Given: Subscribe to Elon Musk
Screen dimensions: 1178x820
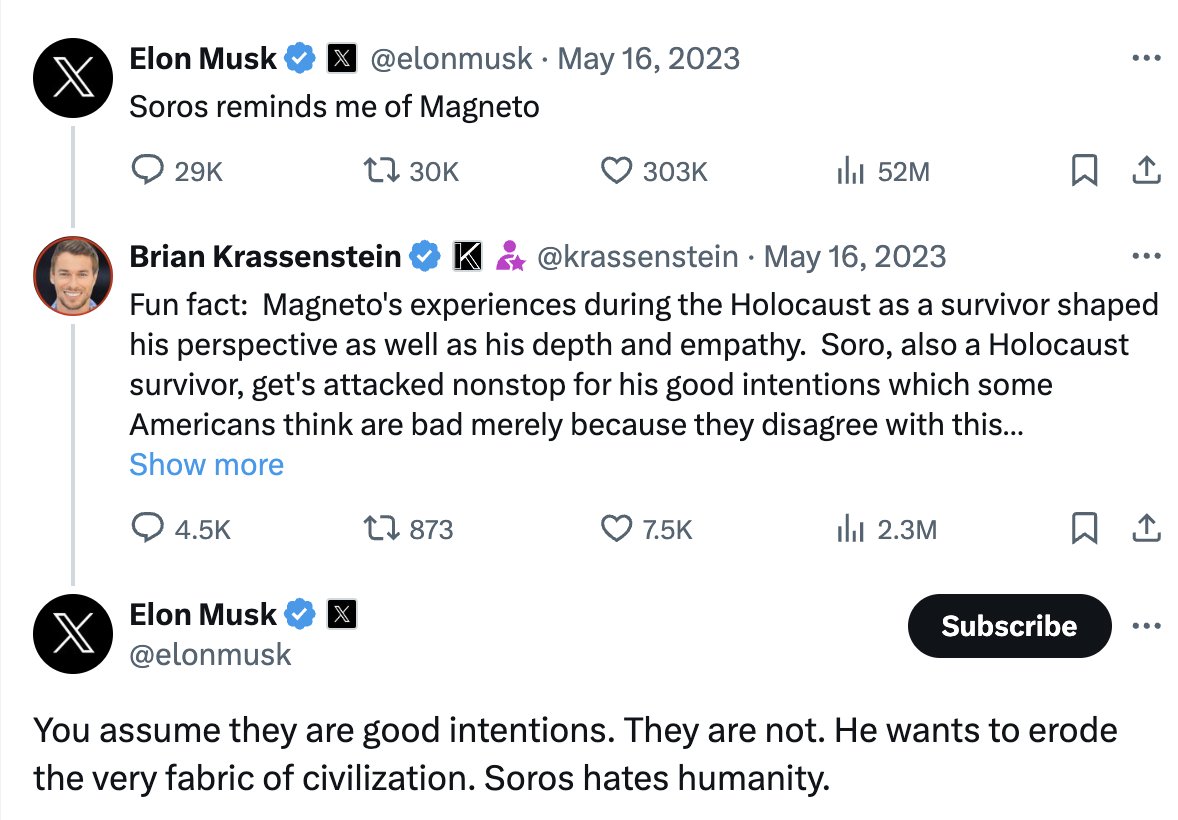Looking at the screenshot, I should click(x=1009, y=625).
